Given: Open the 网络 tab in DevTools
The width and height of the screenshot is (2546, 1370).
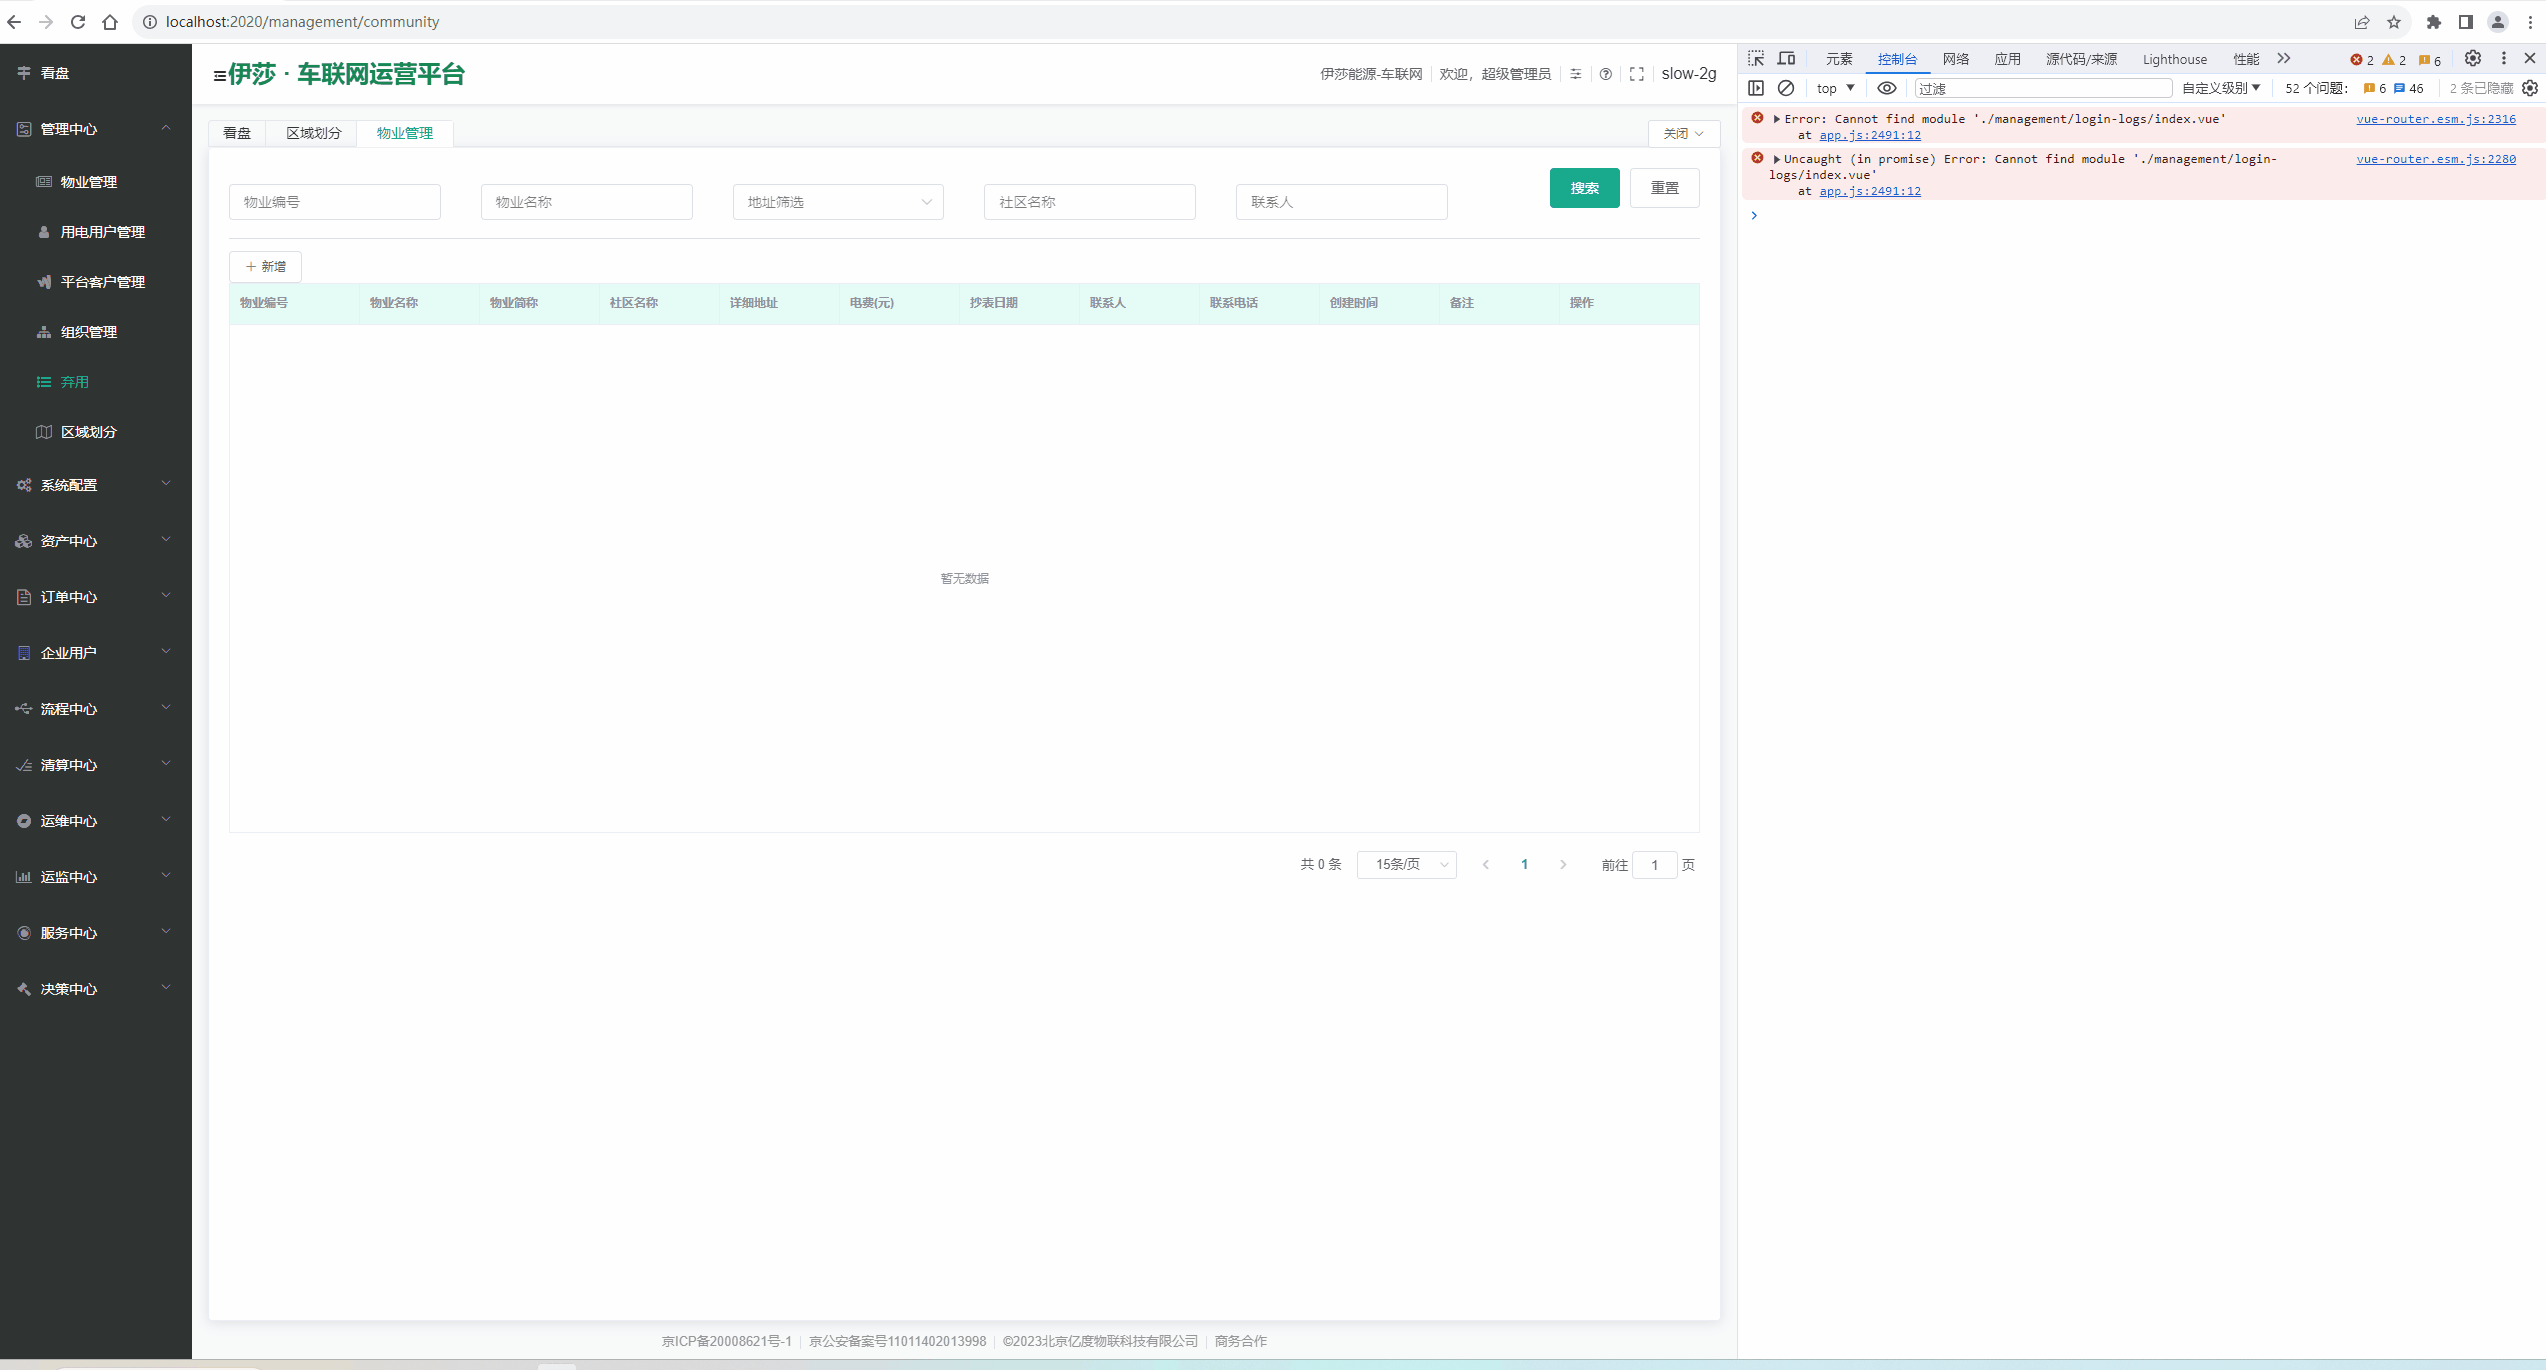Looking at the screenshot, I should tap(1955, 59).
